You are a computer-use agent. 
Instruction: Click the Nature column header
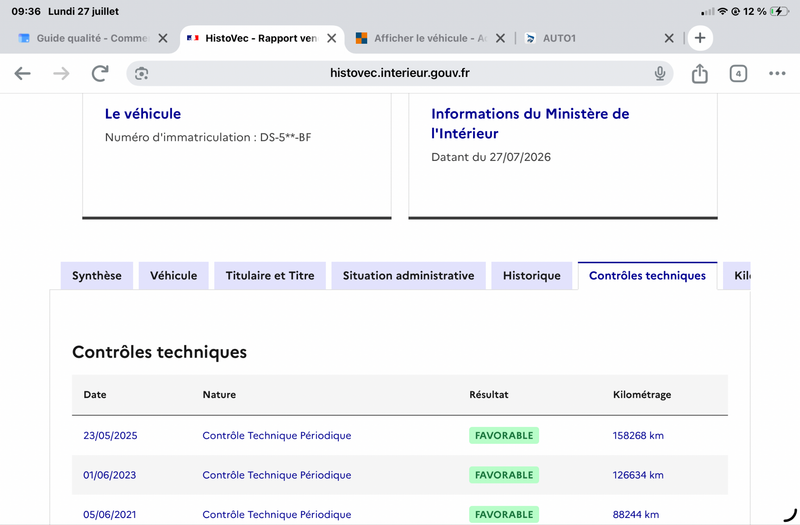[219, 394]
